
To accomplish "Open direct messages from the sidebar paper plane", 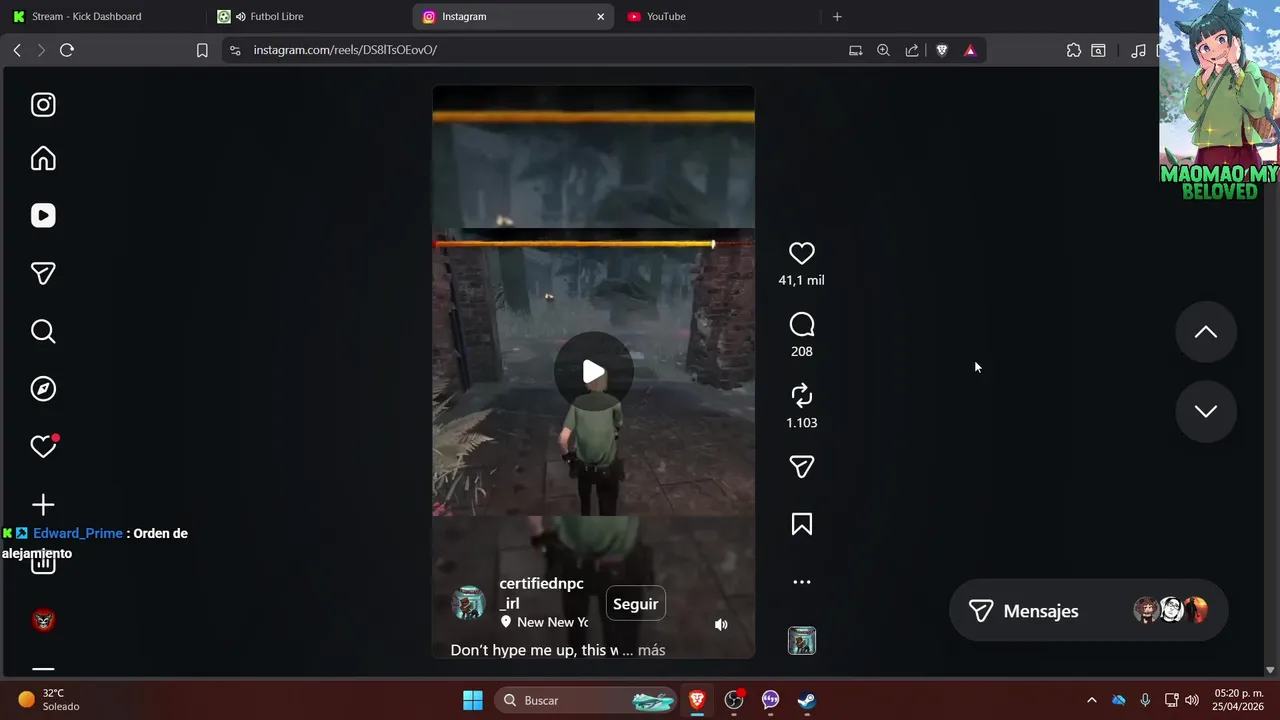I will (x=43, y=273).
